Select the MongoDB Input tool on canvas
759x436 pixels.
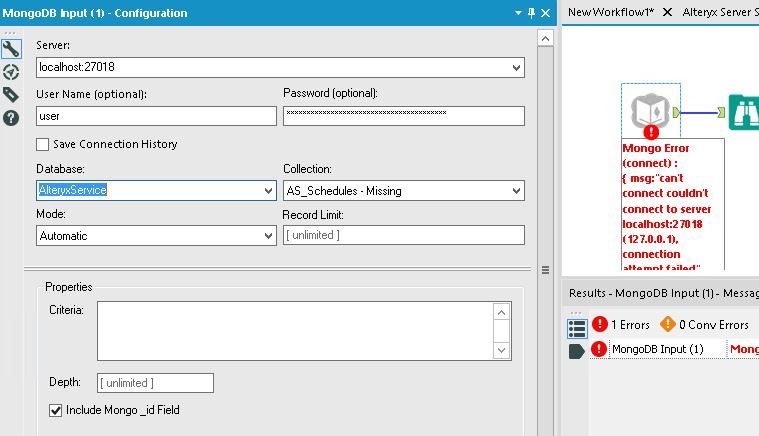click(x=651, y=111)
